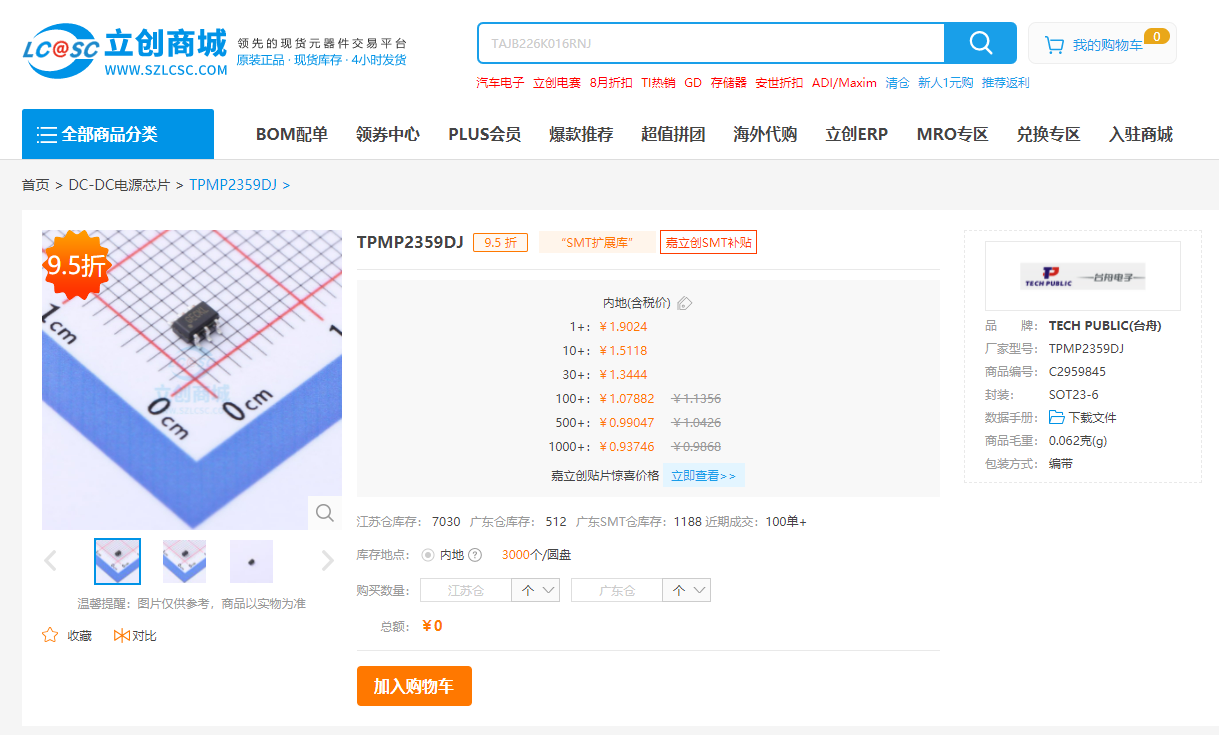
Task: Click the star favorite icon 收藏
Action: 50,635
